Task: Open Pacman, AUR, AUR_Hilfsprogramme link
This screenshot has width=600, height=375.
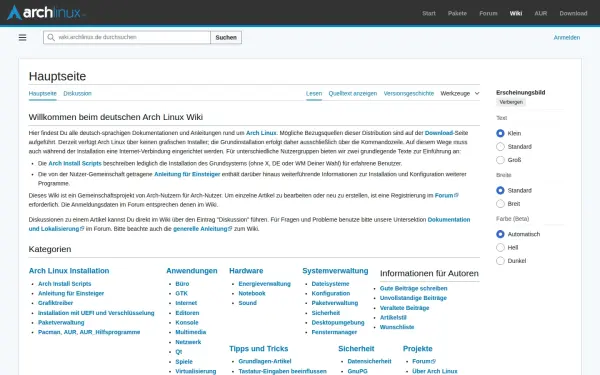Action: 89,332
